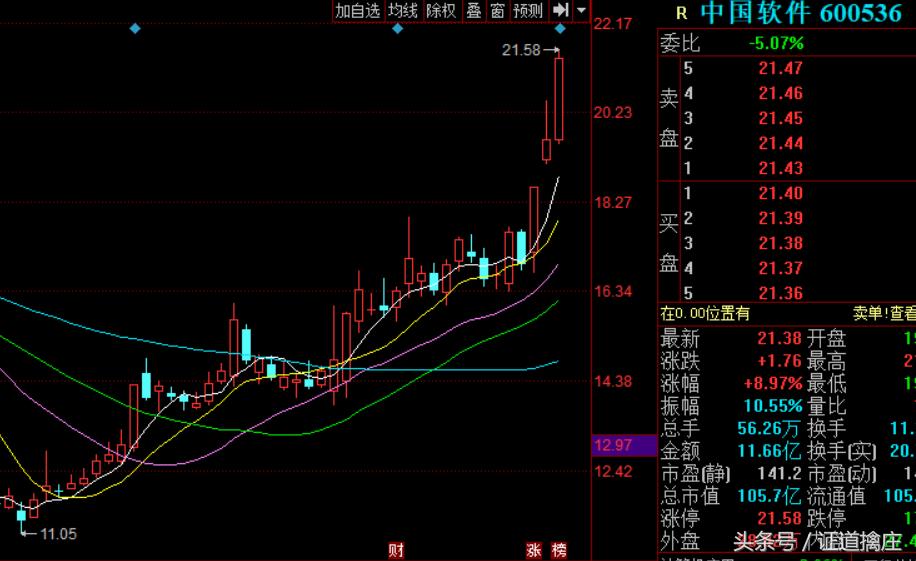Screen dimensions: 916x561
Task: Click the 流通值 label in quote panel
Action: (837, 496)
